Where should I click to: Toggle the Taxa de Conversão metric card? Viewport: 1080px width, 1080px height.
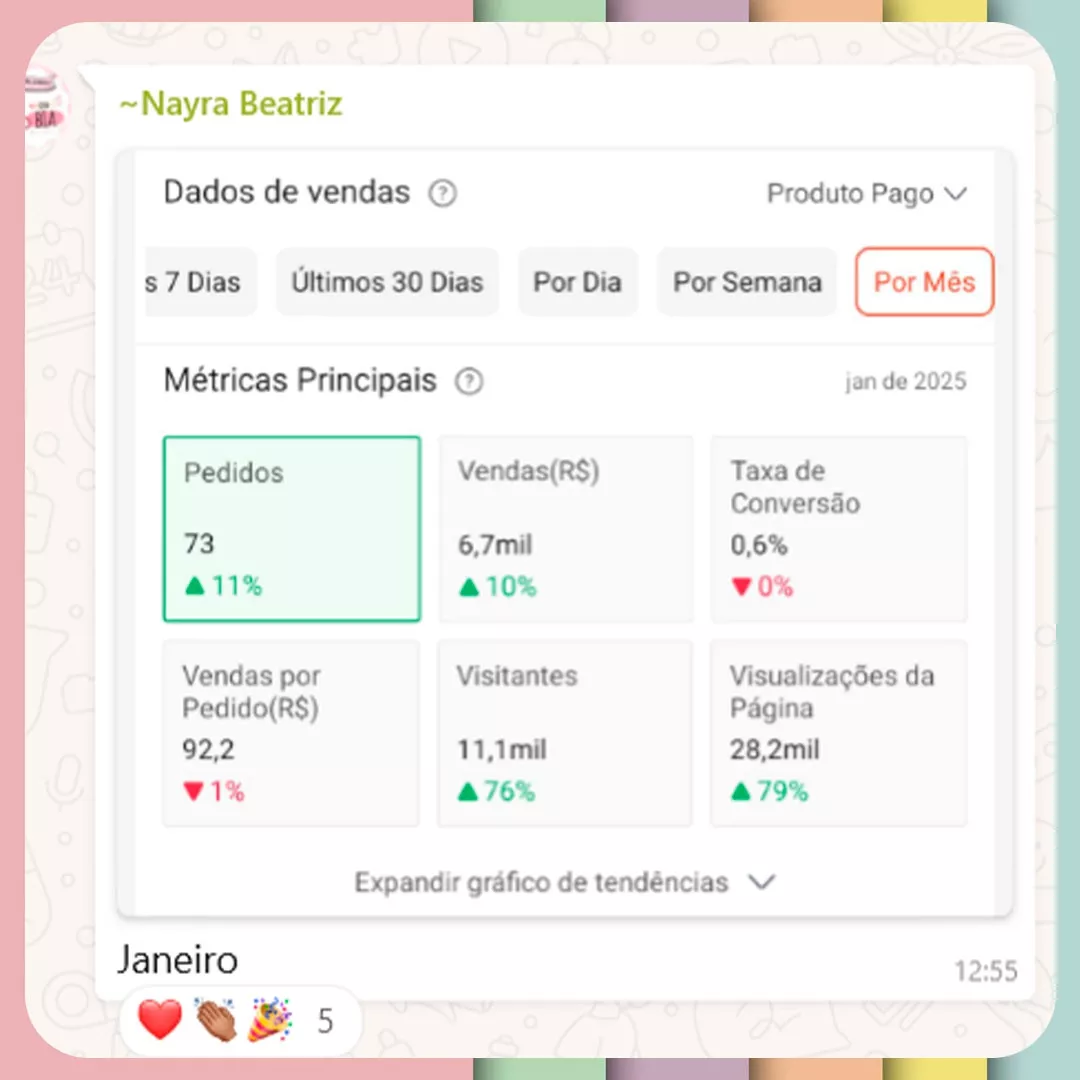pyautogui.click(x=839, y=529)
